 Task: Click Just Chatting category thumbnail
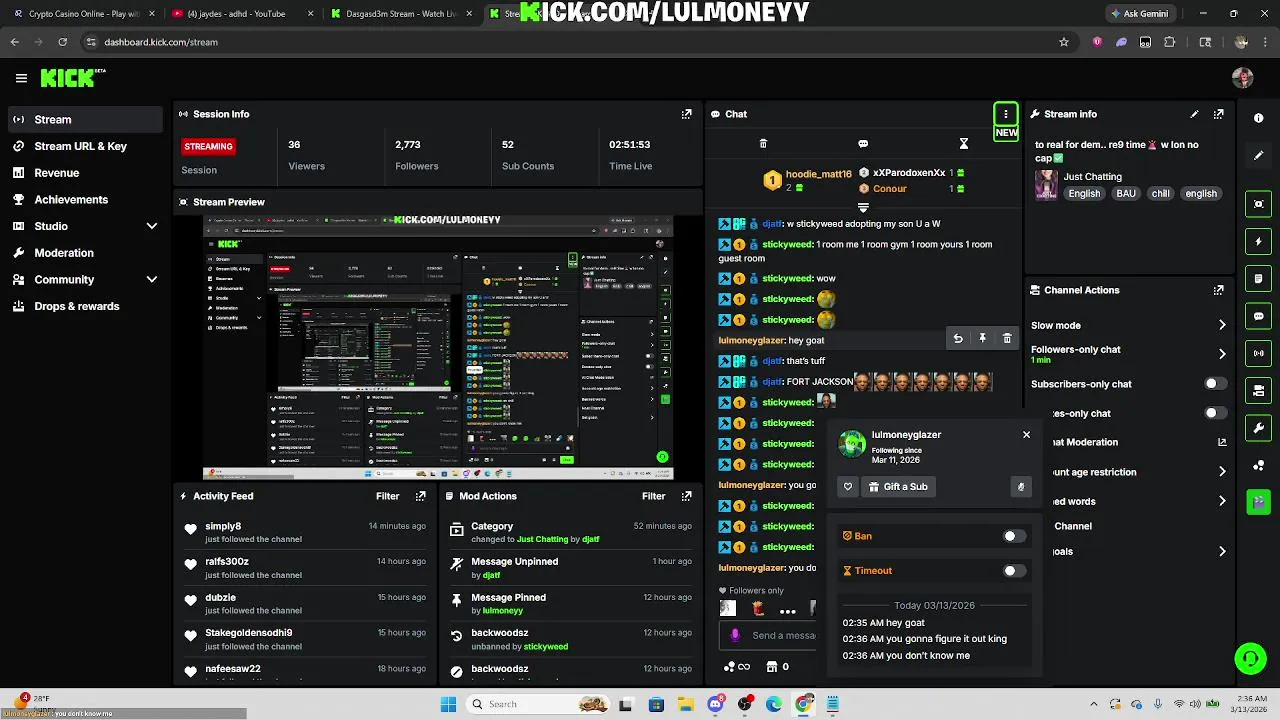(x=1046, y=185)
